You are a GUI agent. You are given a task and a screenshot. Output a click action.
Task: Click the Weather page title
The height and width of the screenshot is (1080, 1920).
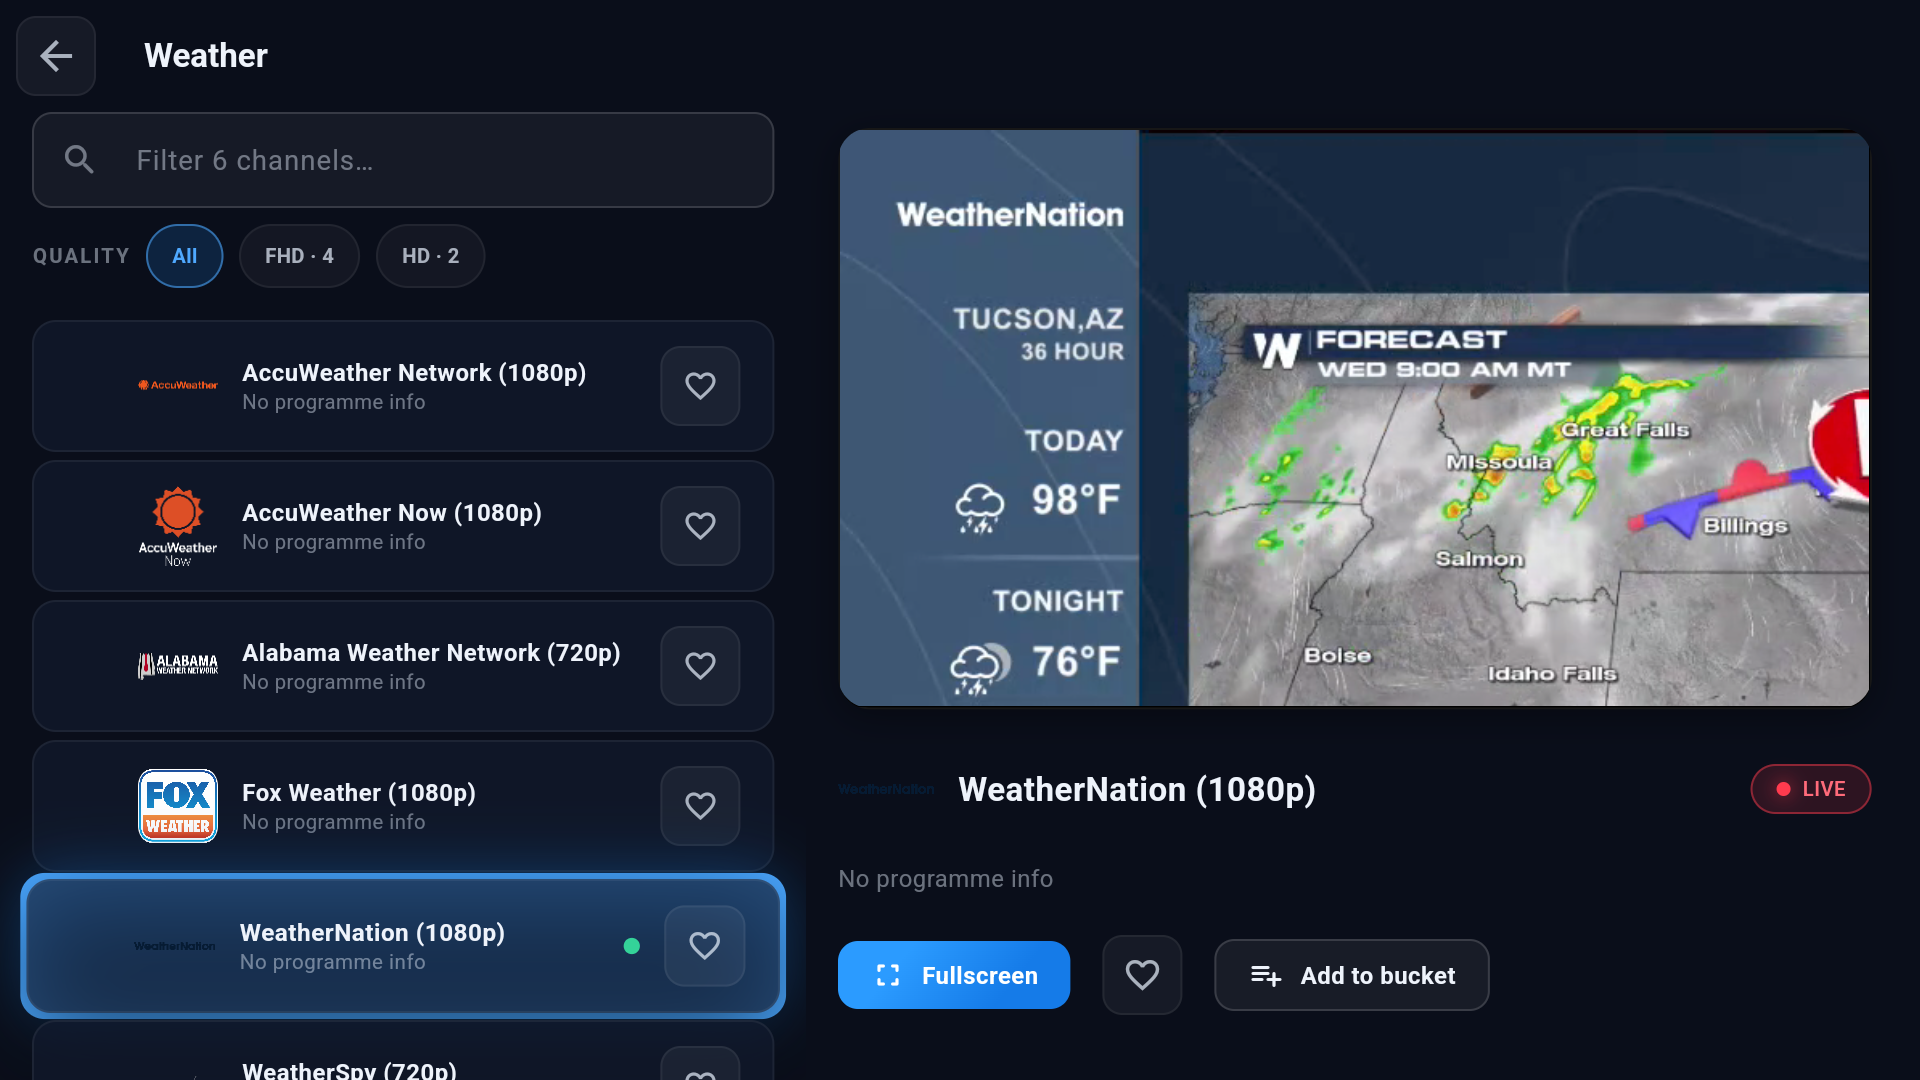pos(206,56)
